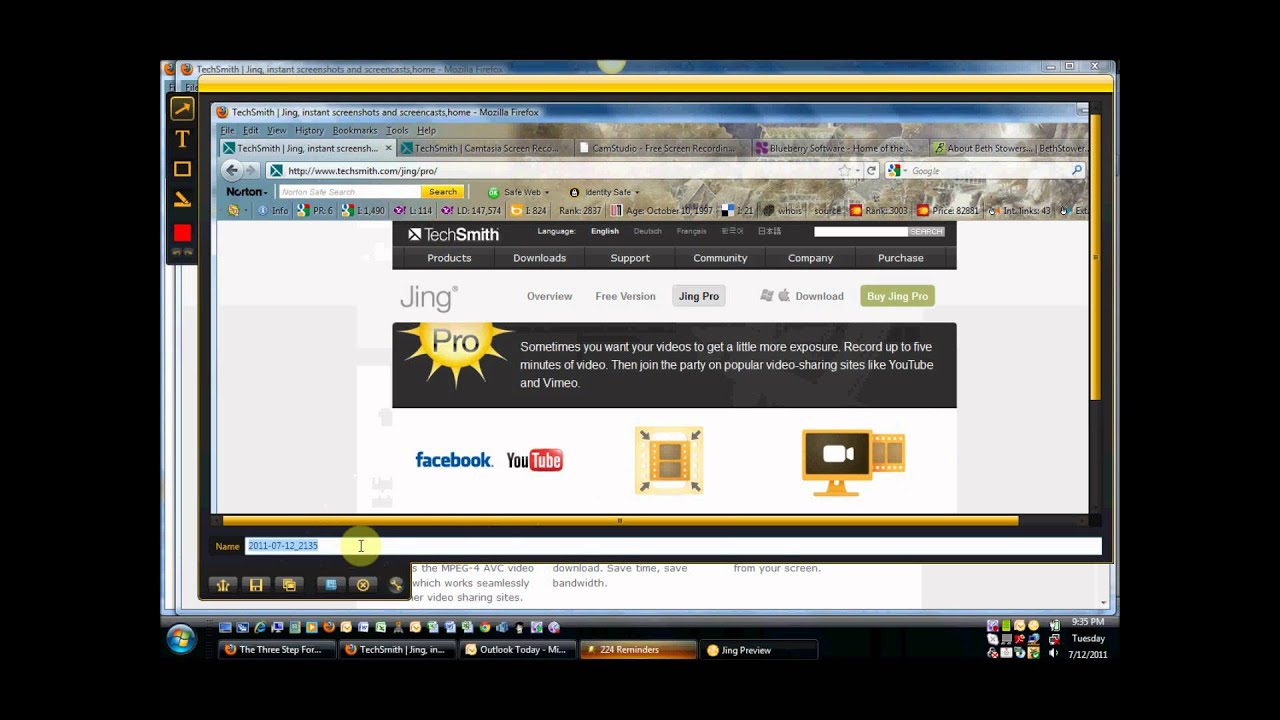Open the Bookmarks menu in Firefox
Screen dimensions: 1280x720
point(355,130)
